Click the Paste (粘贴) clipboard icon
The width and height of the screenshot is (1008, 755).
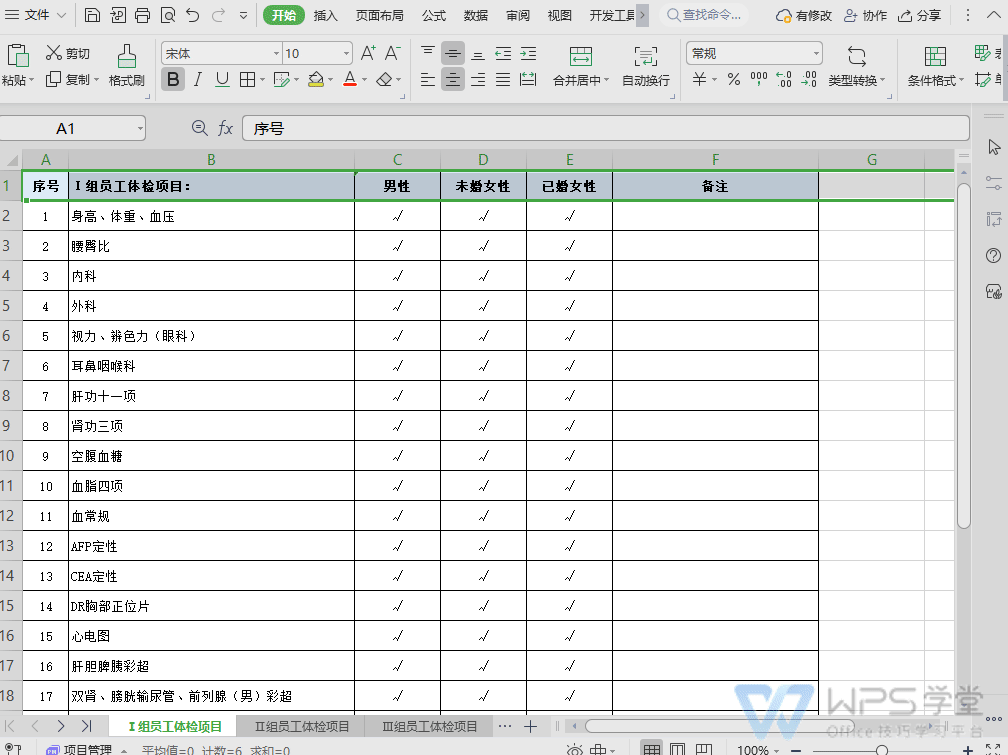pos(17,56)
